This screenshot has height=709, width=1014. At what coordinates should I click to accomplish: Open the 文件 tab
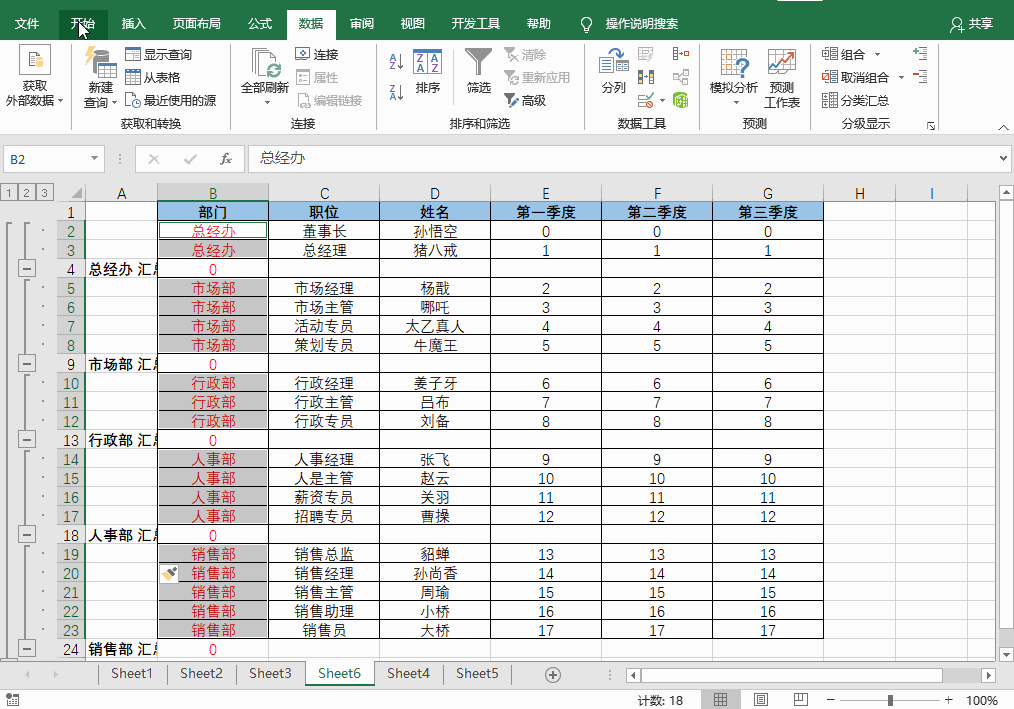(x=27, y=24)
